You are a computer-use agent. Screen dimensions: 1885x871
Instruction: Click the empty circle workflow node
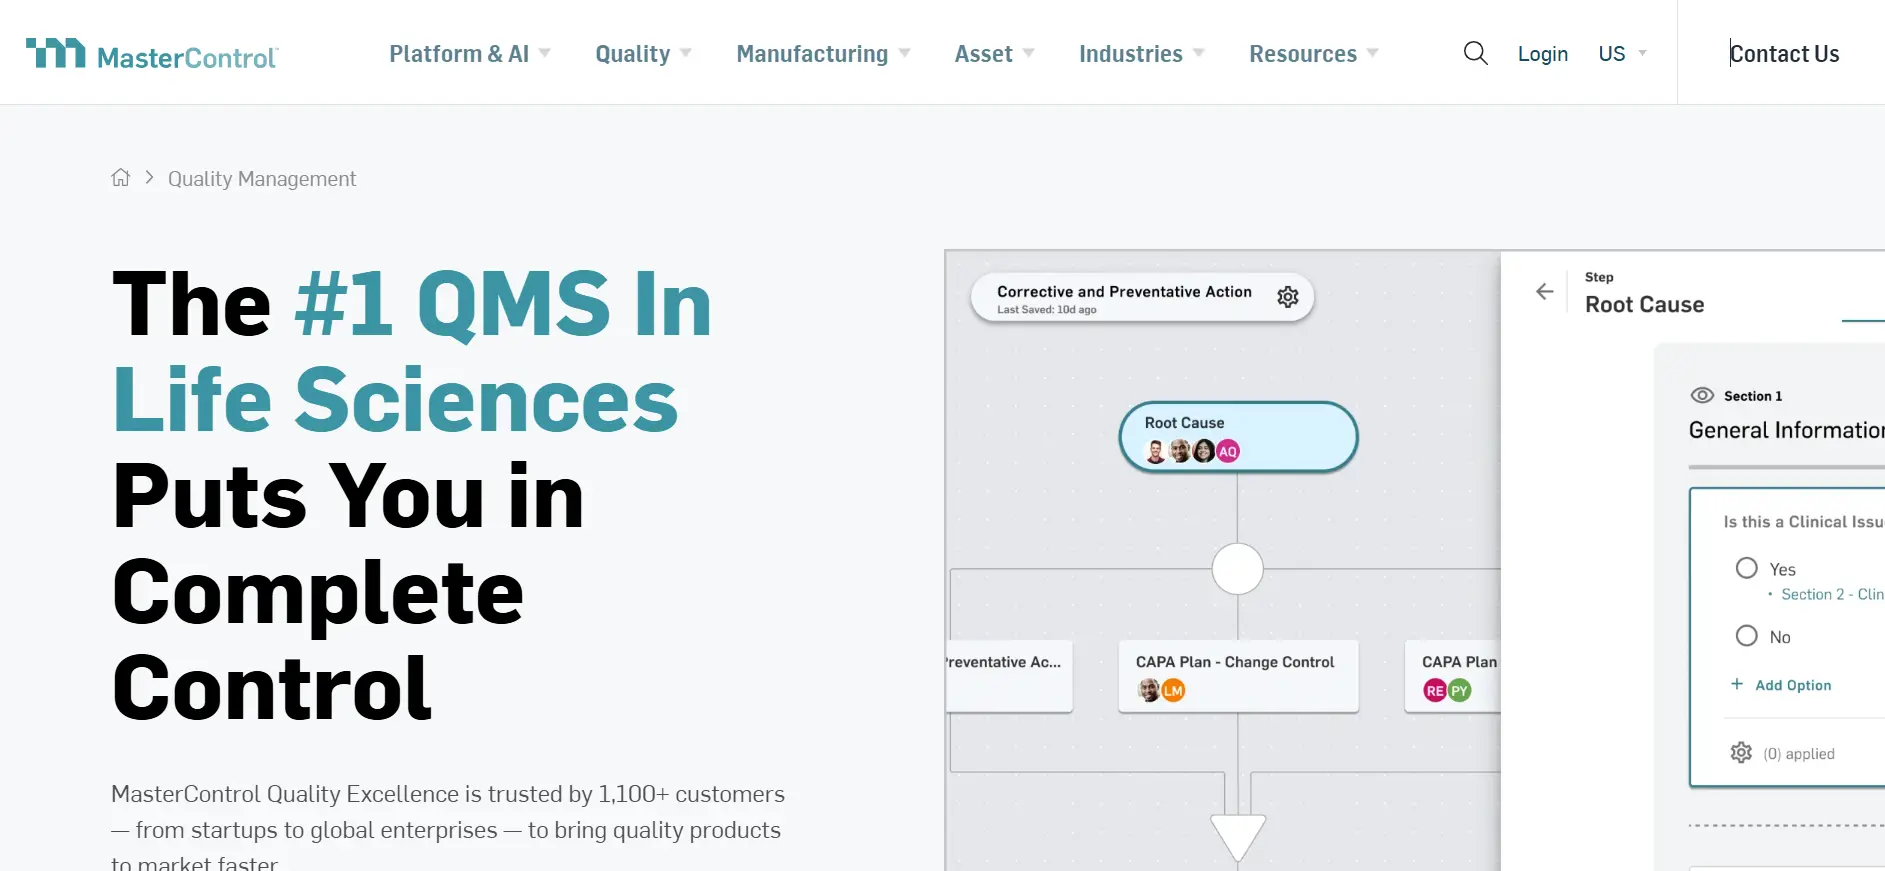point(1237,569)
